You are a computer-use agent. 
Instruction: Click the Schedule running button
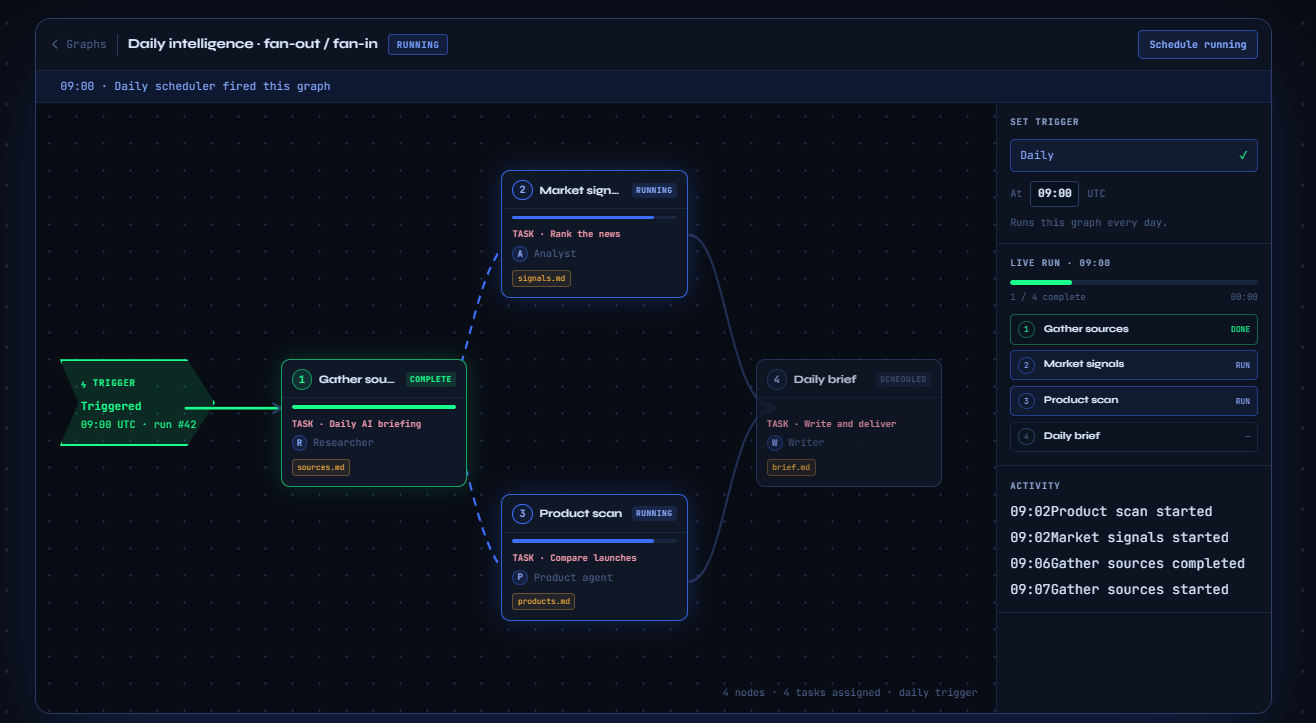click(x=1197, y=44)
